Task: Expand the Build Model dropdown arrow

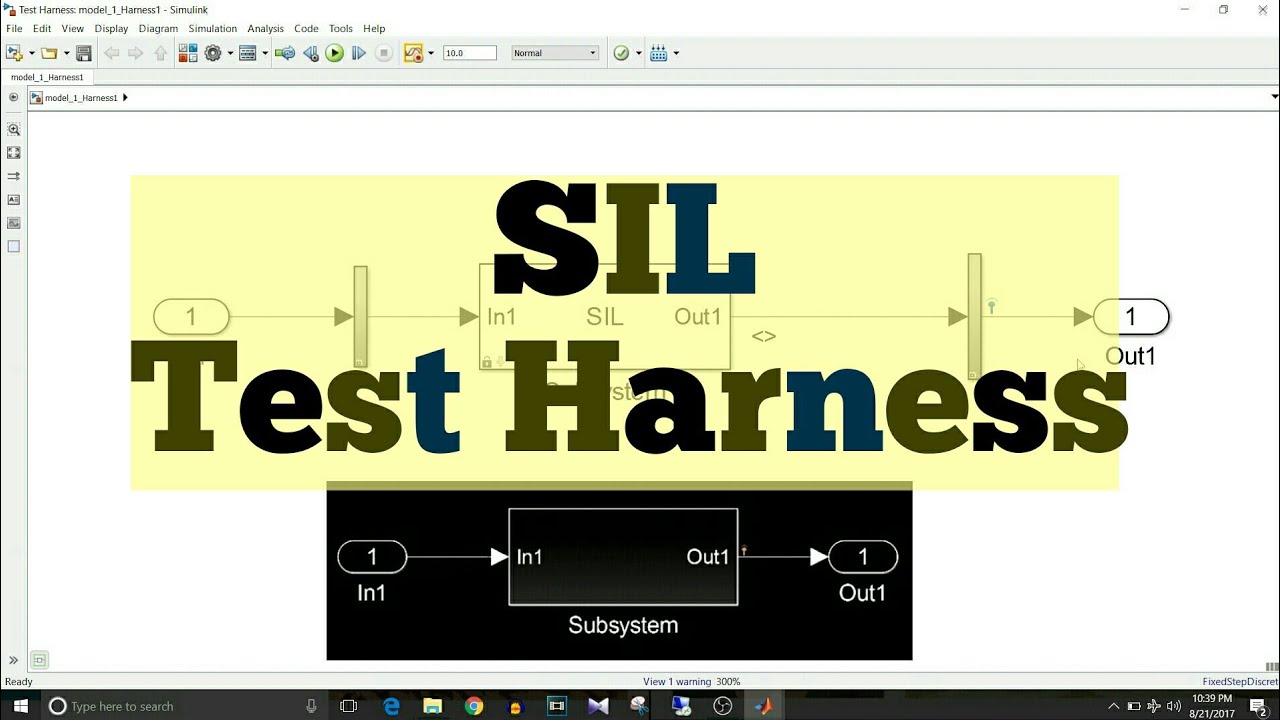Action: 676,53
